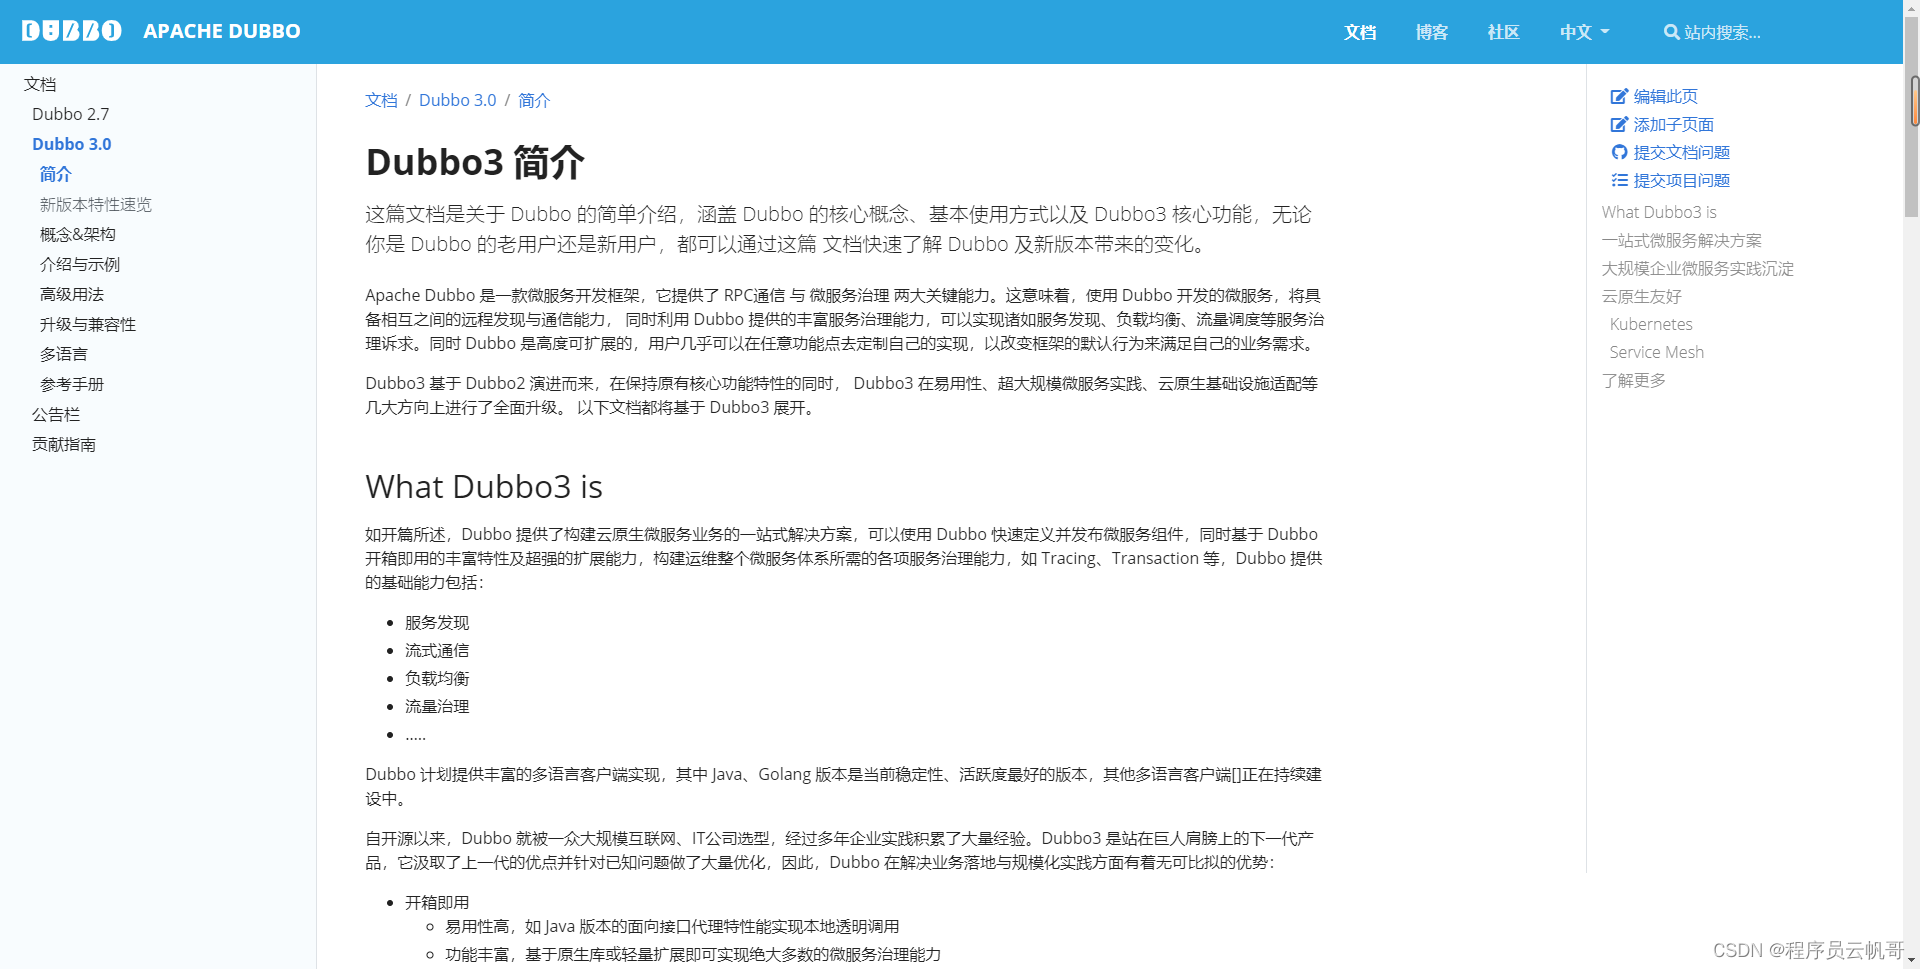The height and width of the screenshot is (969, 1920).
Task: Click the Dubbo 3.0 breadcrumb link
Action: pyautogui.click(x=458, y=100)
